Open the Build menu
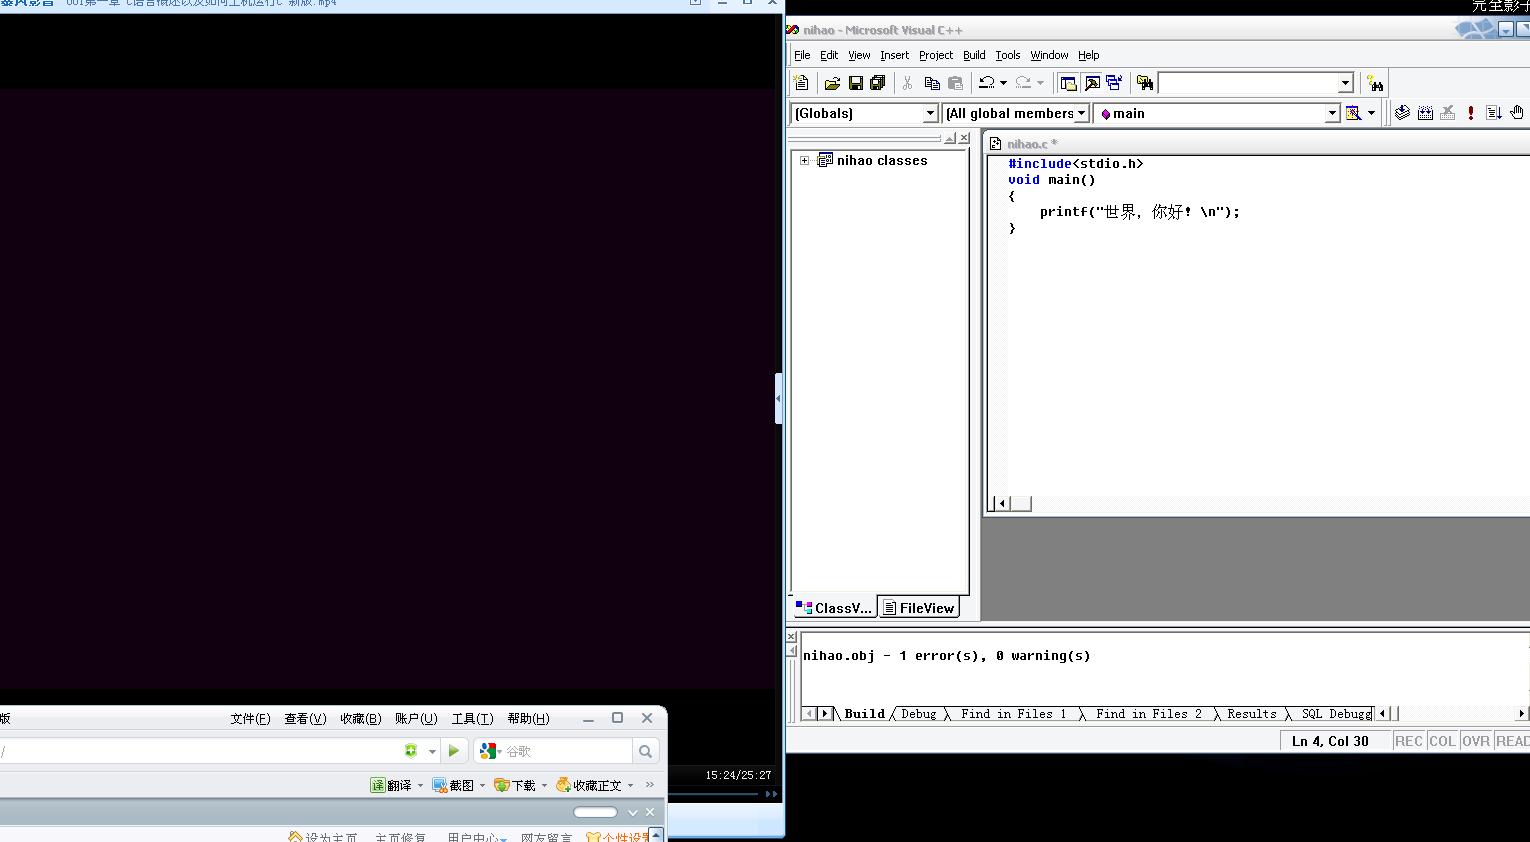The width and height of the screenshot is (1530, 842). coord(974,55)
